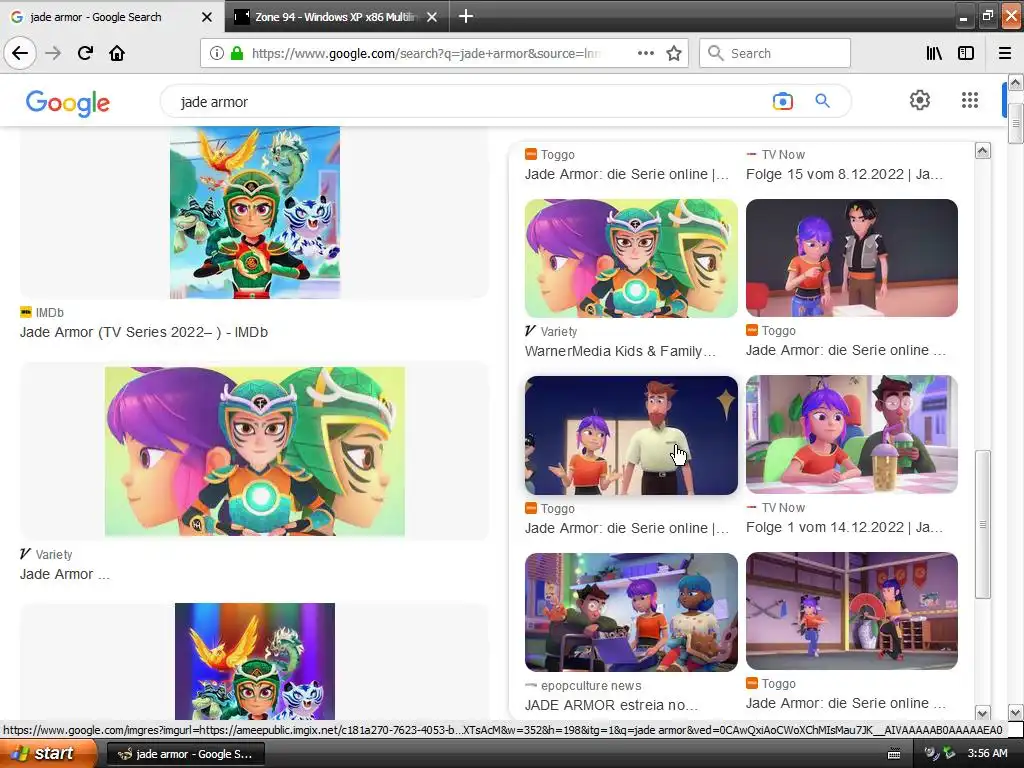The image size is (1024, 768).
Task: Open 'WarnerMedia Kids & Family...' link
Action: (x=620, y=351)
